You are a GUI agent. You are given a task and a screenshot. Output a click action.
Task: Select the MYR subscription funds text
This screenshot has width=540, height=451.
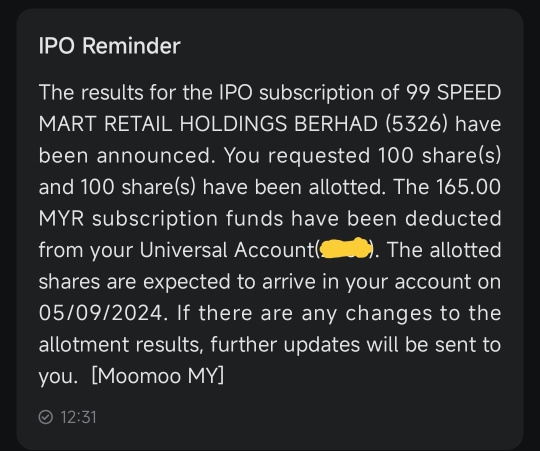pyautogui.click(x=160, y=219)
